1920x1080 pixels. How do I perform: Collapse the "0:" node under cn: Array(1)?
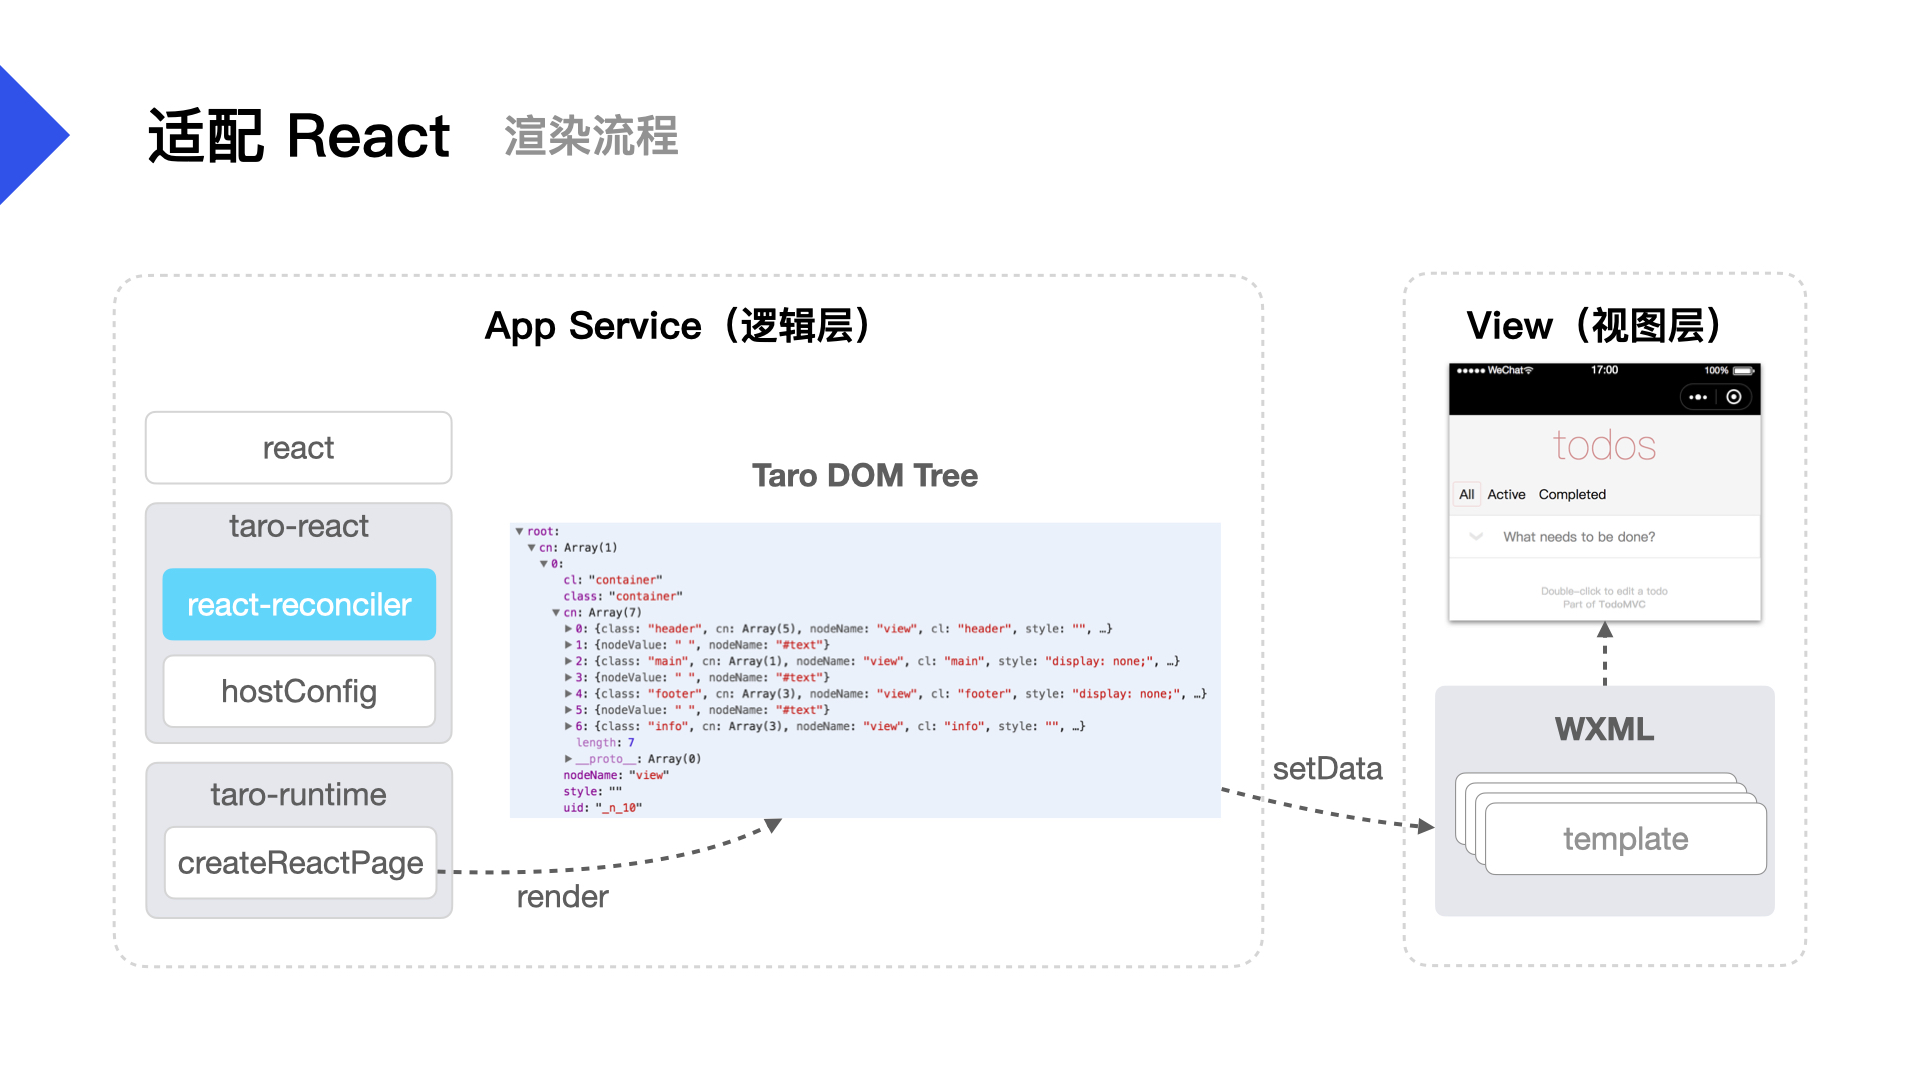[x=543, y=564]
